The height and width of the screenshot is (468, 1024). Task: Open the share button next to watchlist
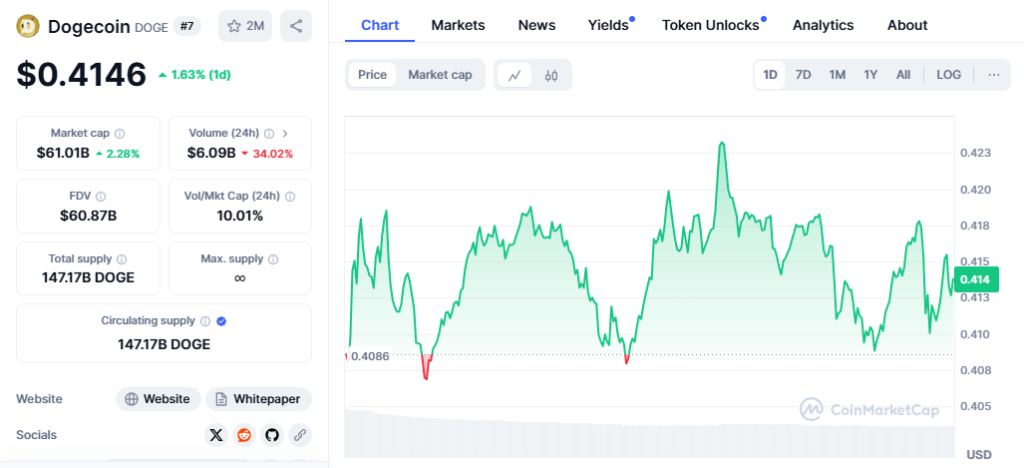[296, 26]
